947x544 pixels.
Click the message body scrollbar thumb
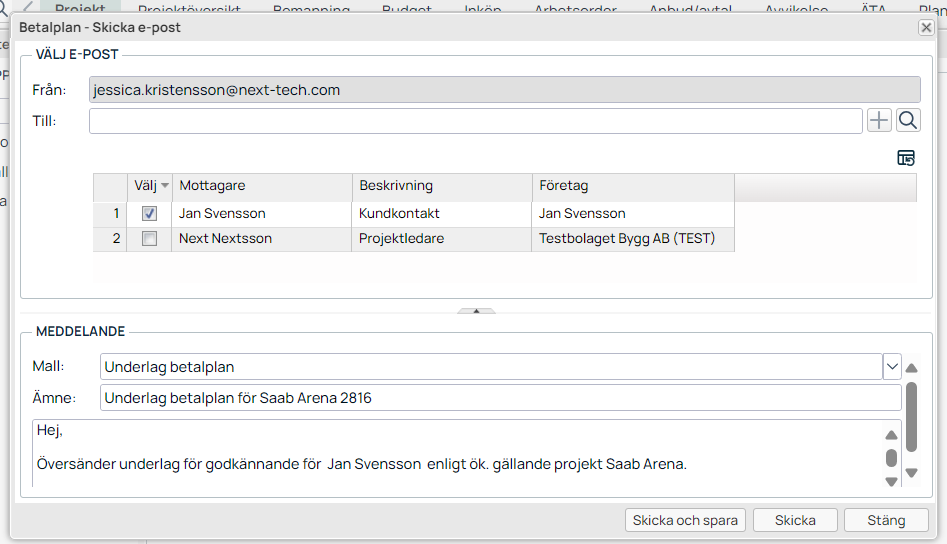tap(891, 458)
